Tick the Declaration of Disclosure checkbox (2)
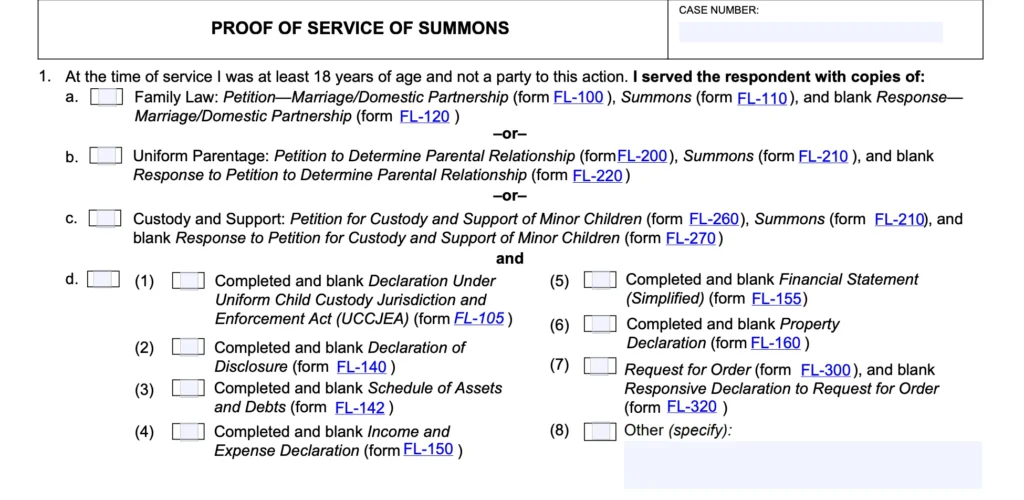The height and width of the screenshot is (500, 1024). coord(188,347)
